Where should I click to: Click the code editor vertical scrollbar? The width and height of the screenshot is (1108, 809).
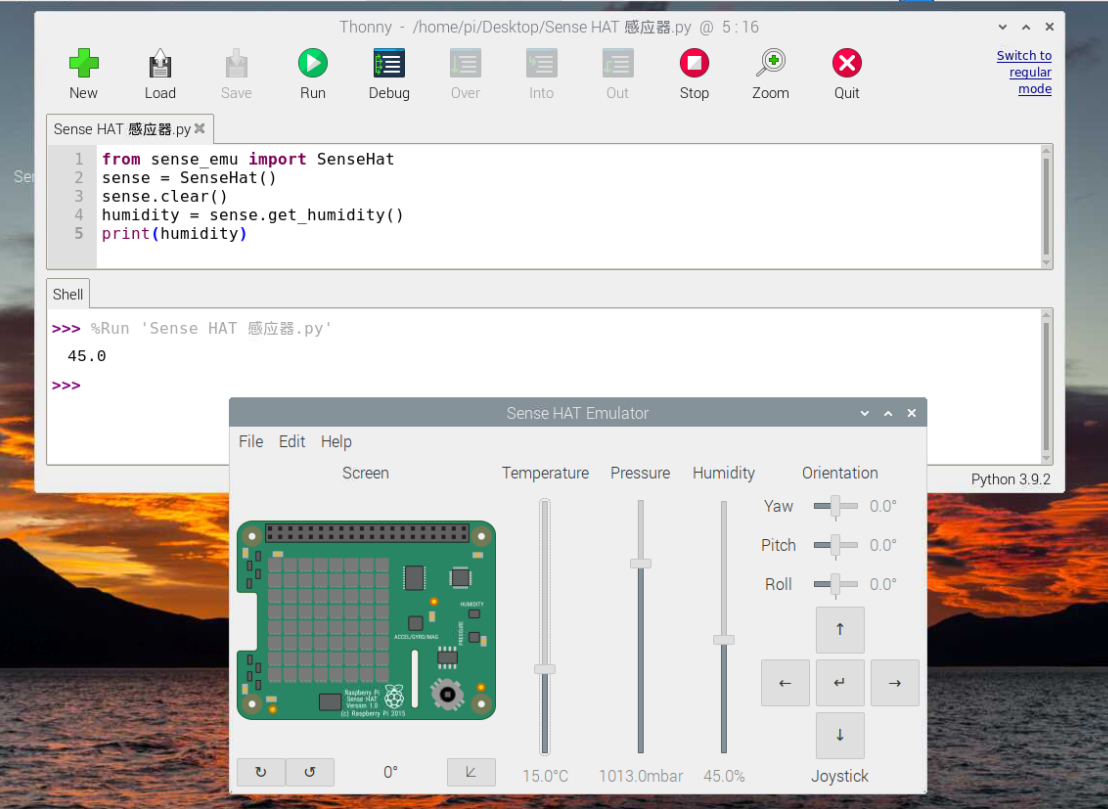click(x=1047, y=206)
